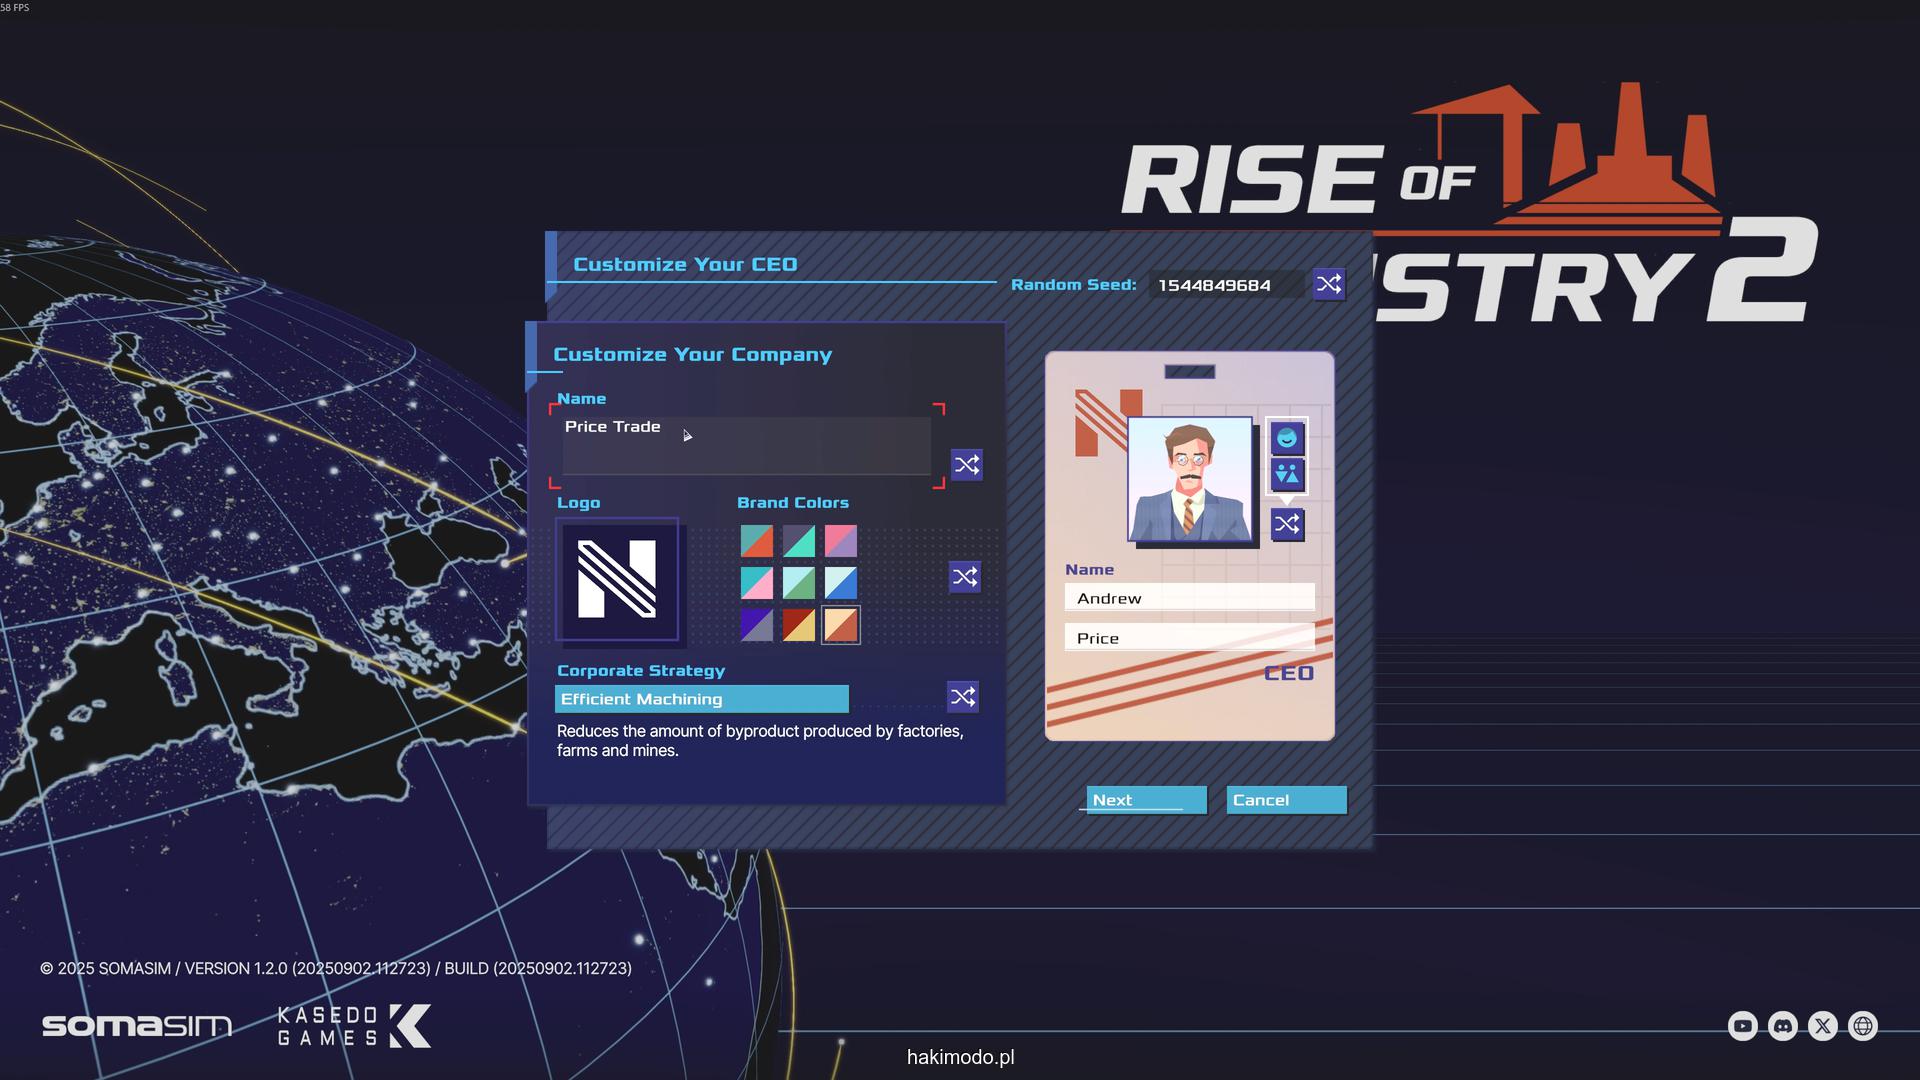
Task: Click the face style icon beside portrait
Action: [x=1287, y=438]
